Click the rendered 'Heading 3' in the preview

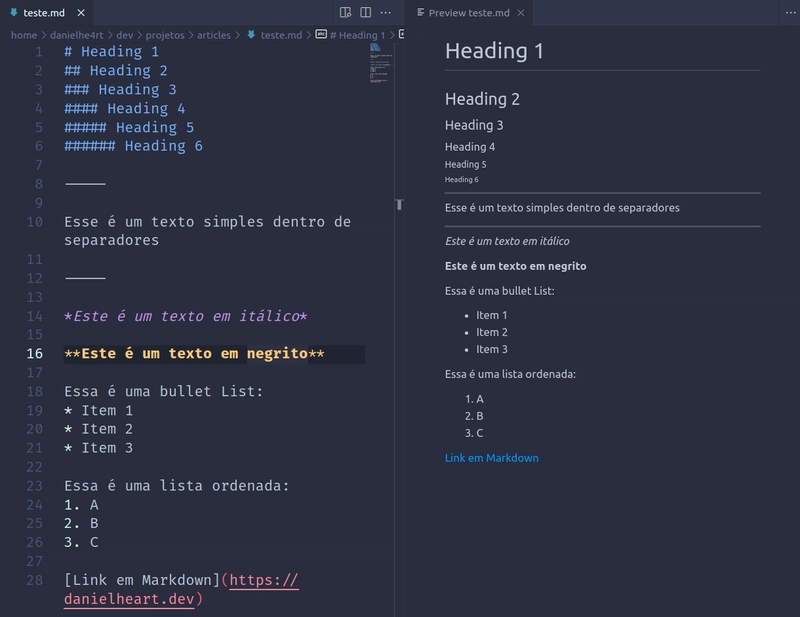(474, 125)
